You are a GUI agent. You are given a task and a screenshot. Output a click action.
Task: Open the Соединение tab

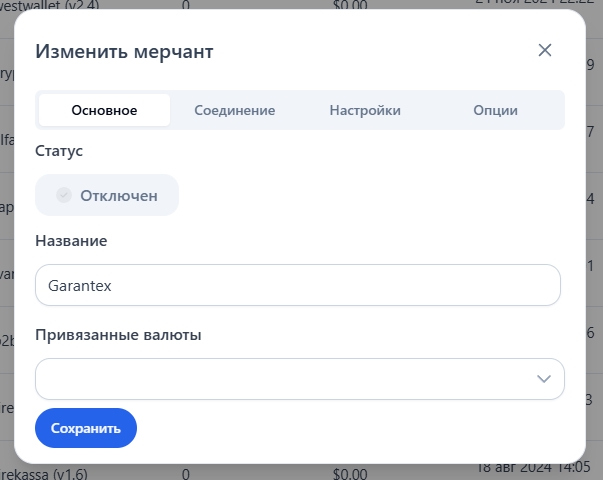(x=235, y=110)
